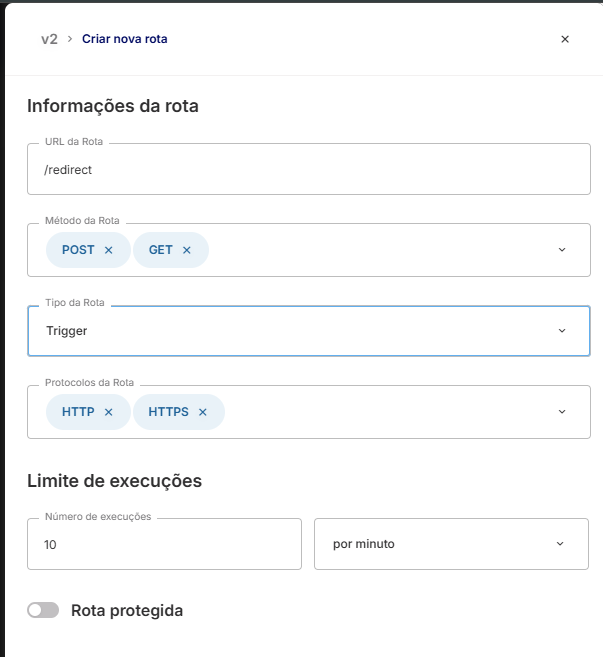
Task: Click the HTTPS protocol chip label
Action: coord(168,412)
